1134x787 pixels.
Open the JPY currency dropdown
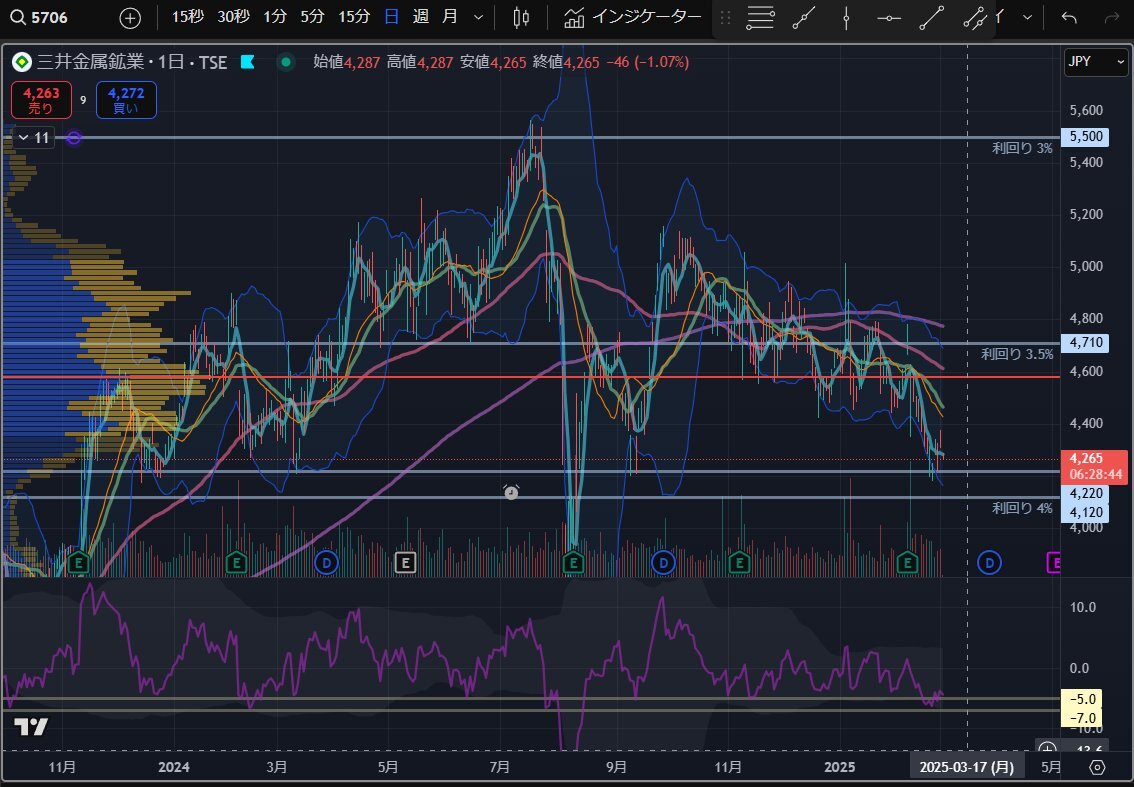1097,62
